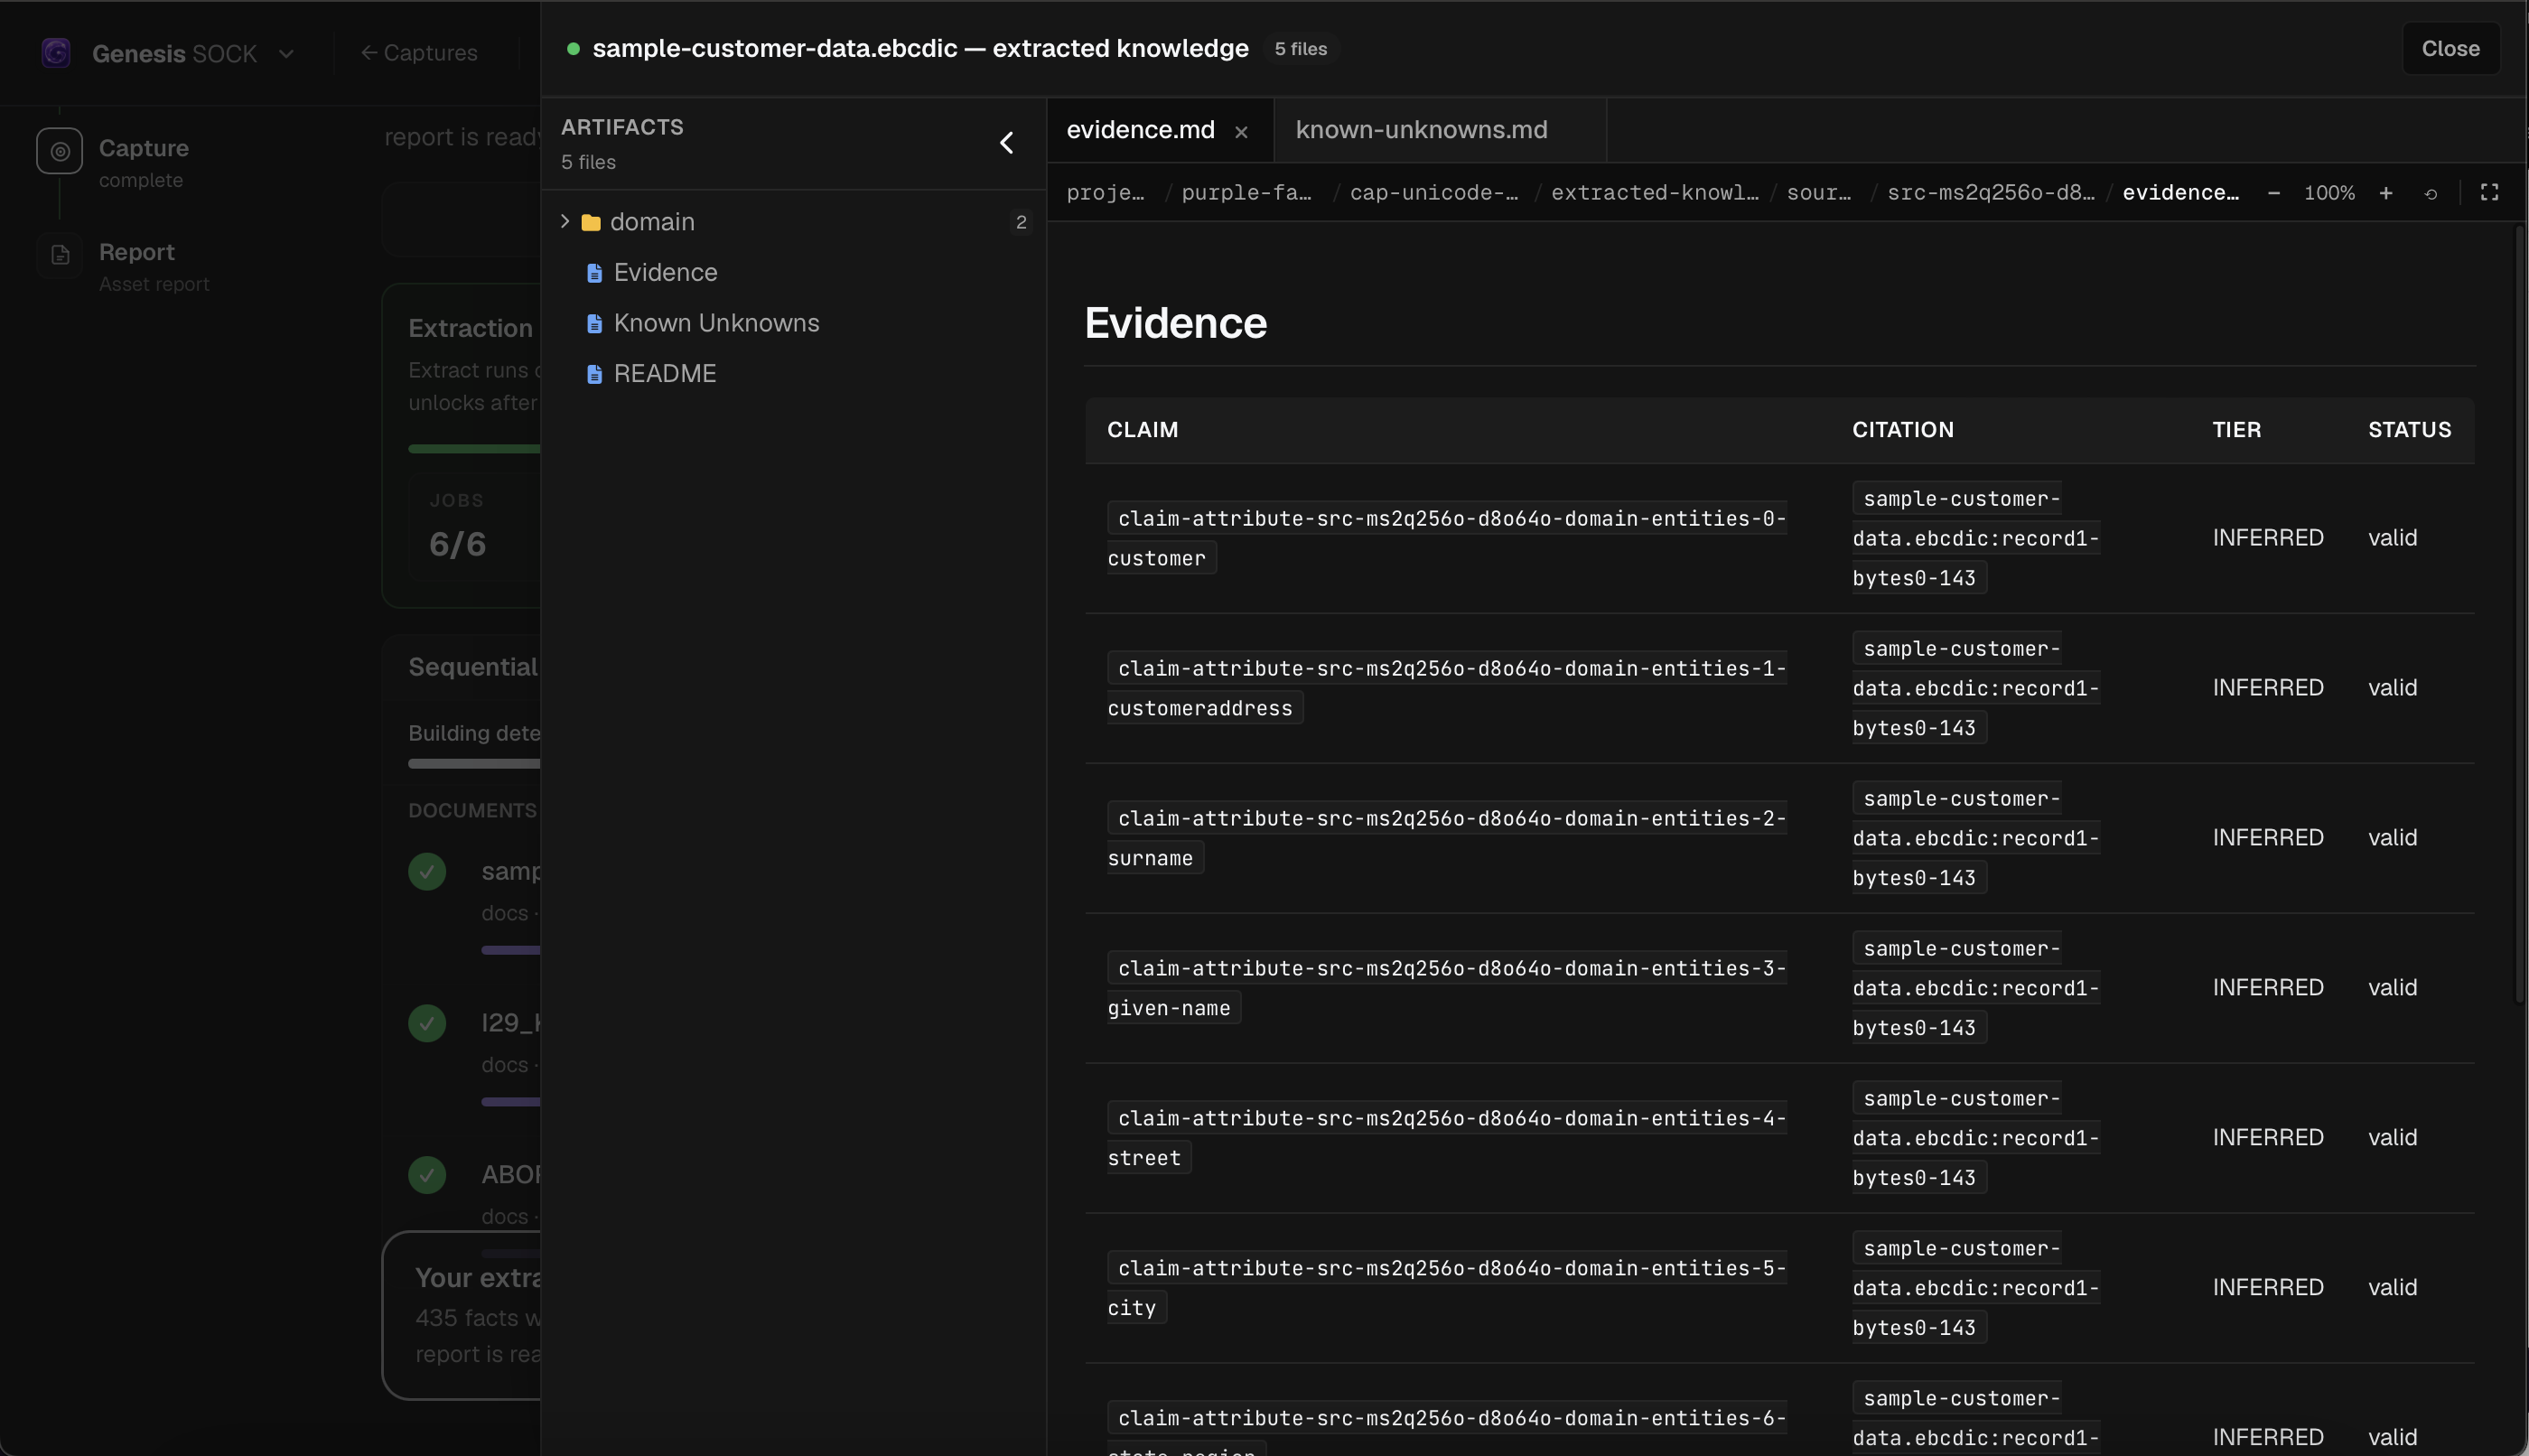Click the 5 files badge in header

[1301, 48]
